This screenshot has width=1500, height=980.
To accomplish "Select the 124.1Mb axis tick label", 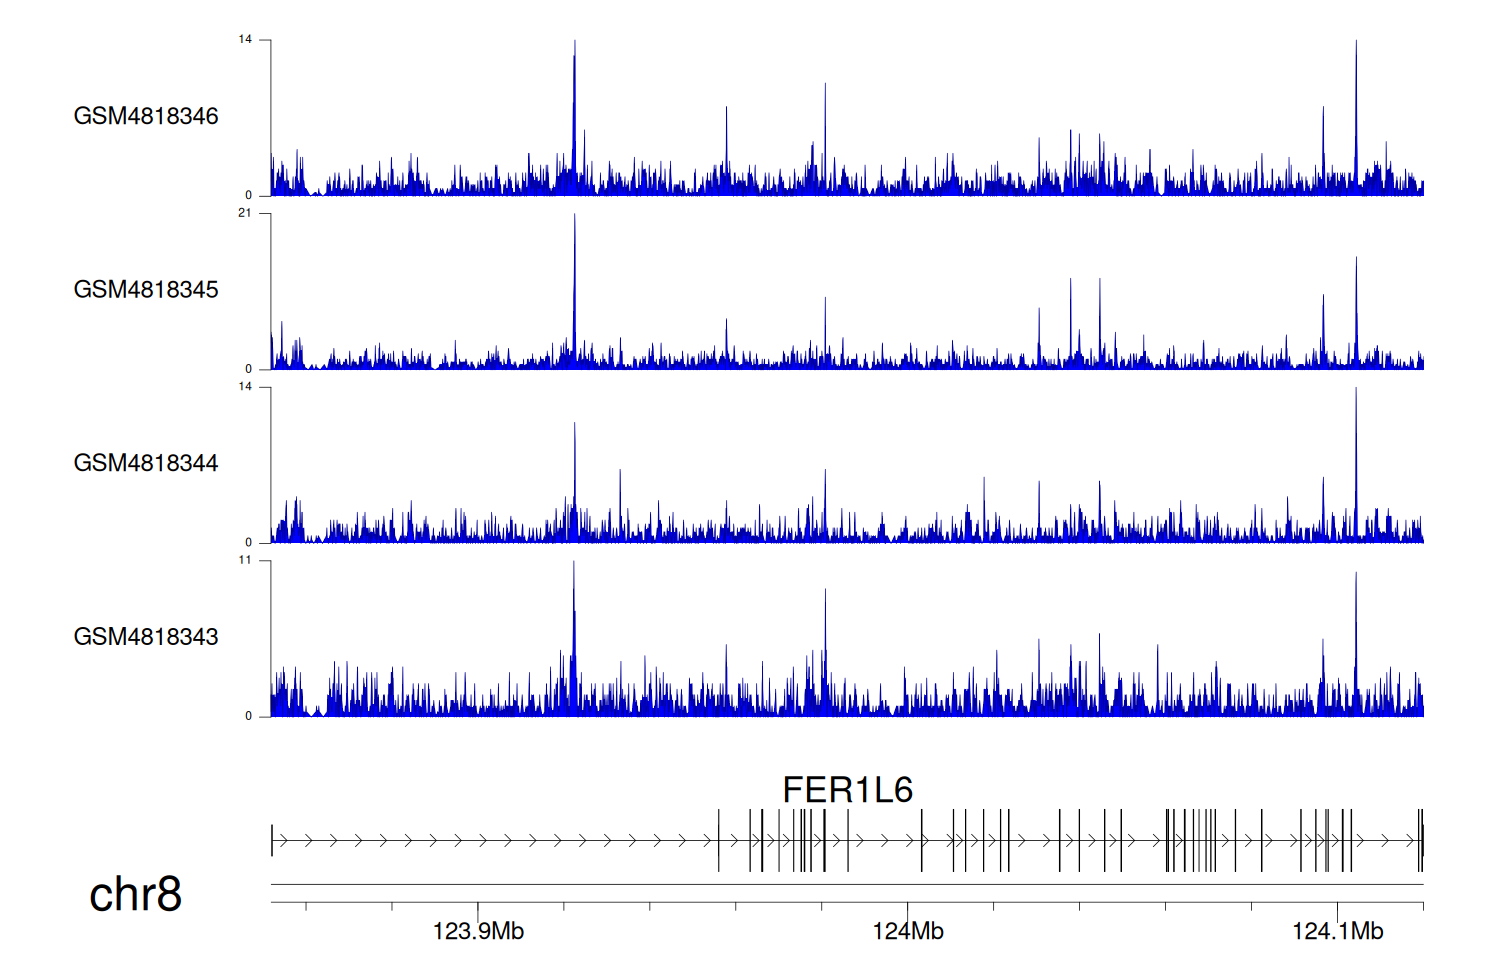I will (1337, 932).
